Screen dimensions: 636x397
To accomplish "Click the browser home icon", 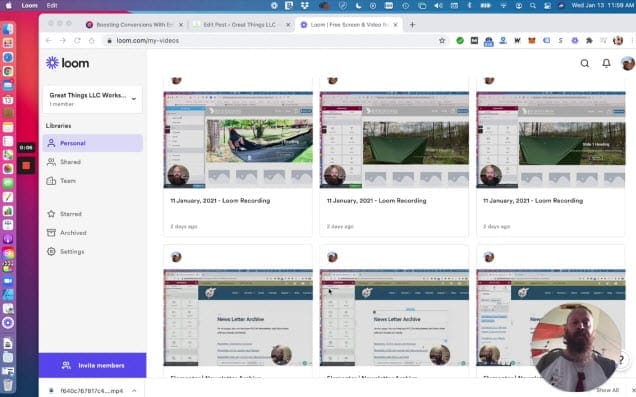I will pos(92,41).
